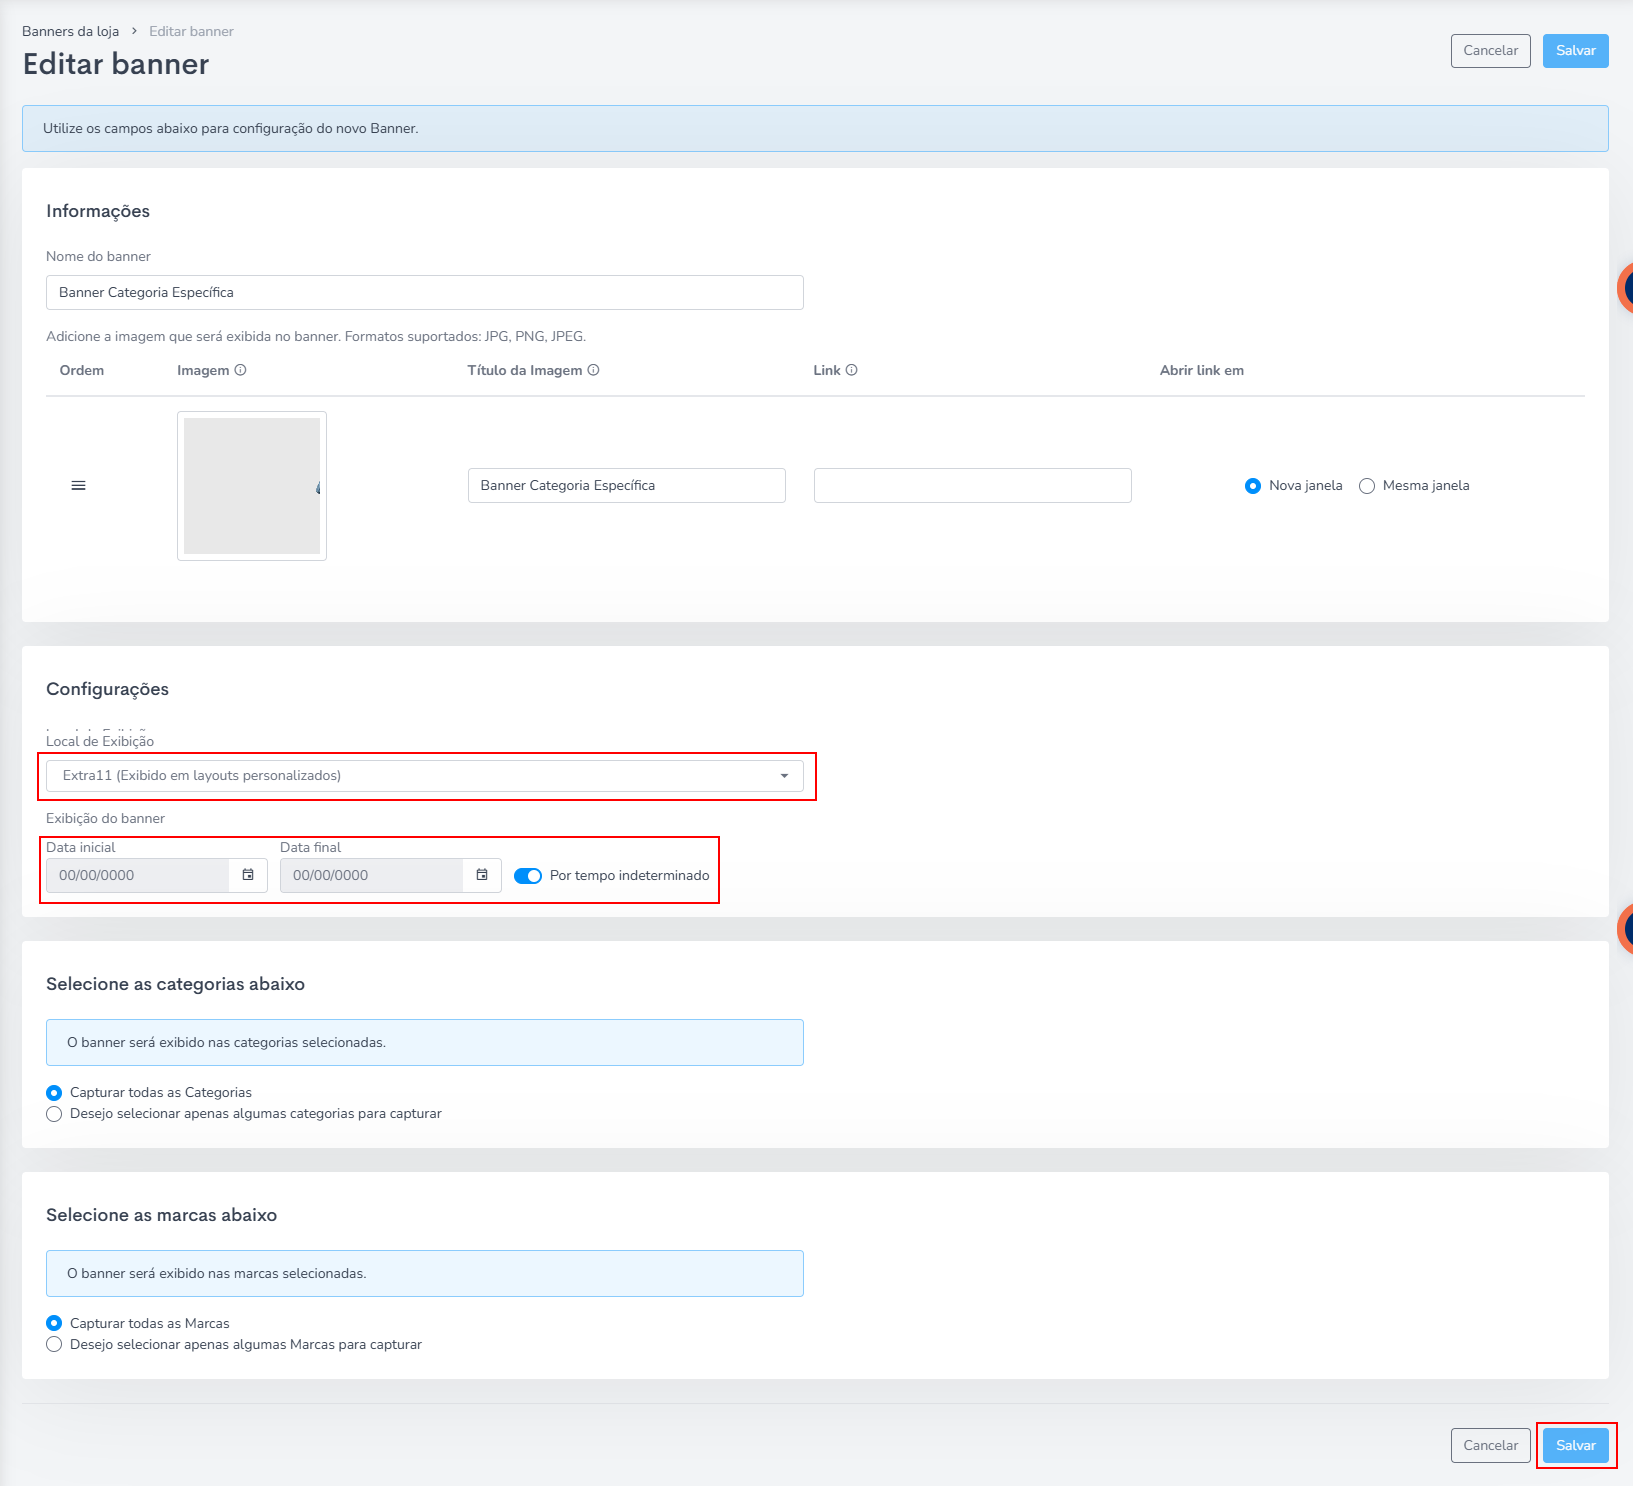Click the empty Link input field
This screenshot has width=1633, height=1486.
click(x=972, y=486)
